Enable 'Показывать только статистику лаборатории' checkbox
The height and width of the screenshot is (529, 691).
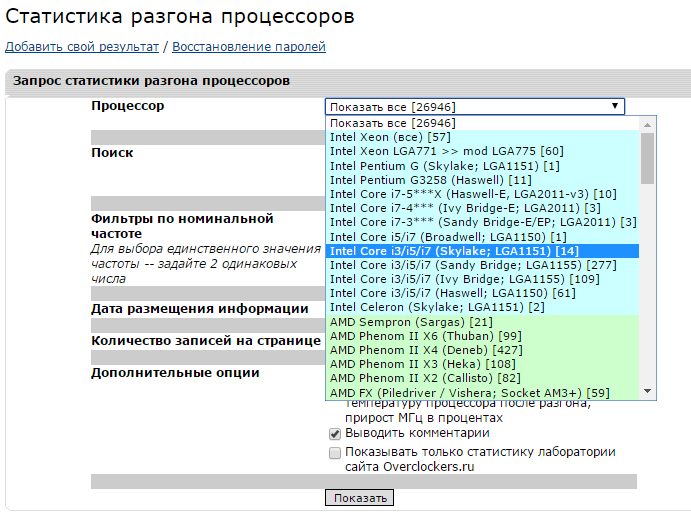pos(335,453)
